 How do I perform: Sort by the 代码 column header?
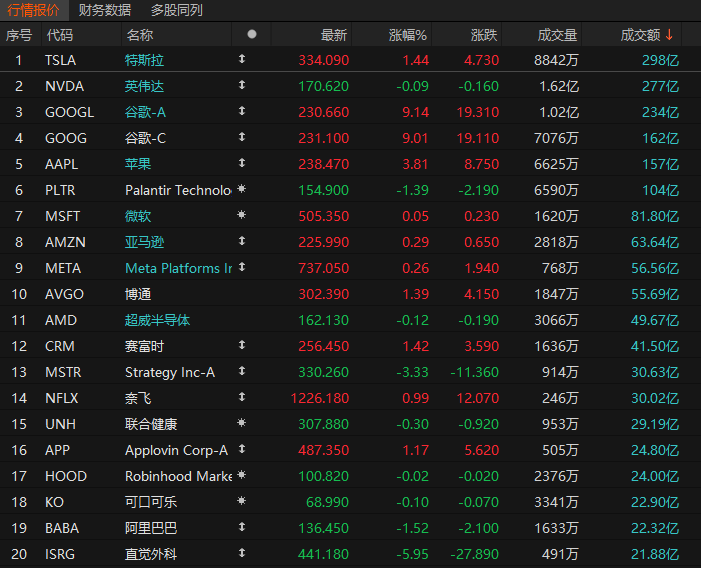[59, 35]
